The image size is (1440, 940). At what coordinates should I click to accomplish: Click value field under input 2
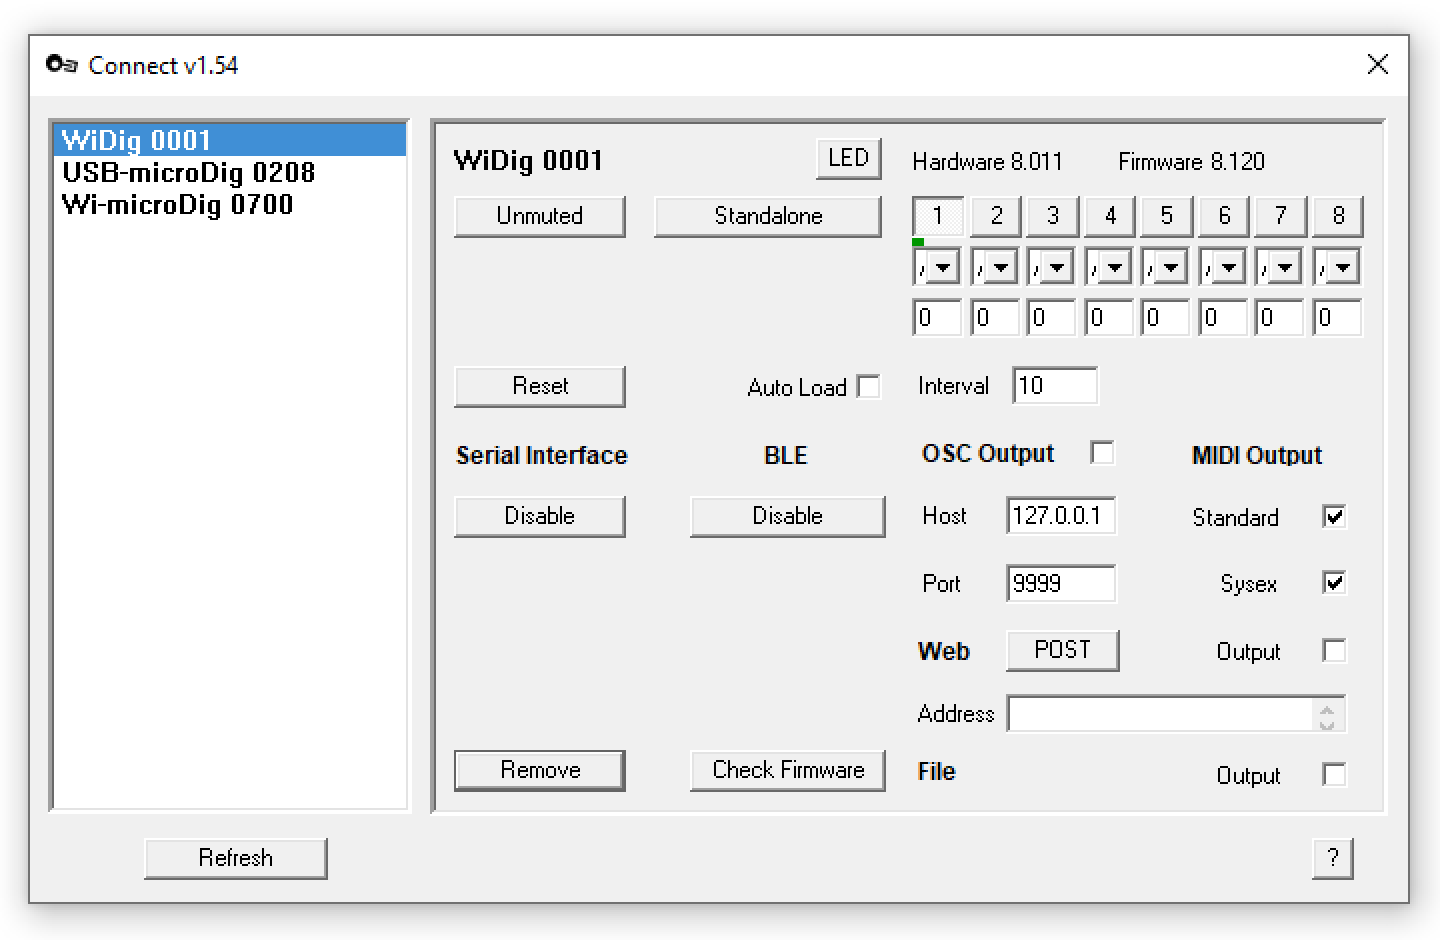point(996,318)
